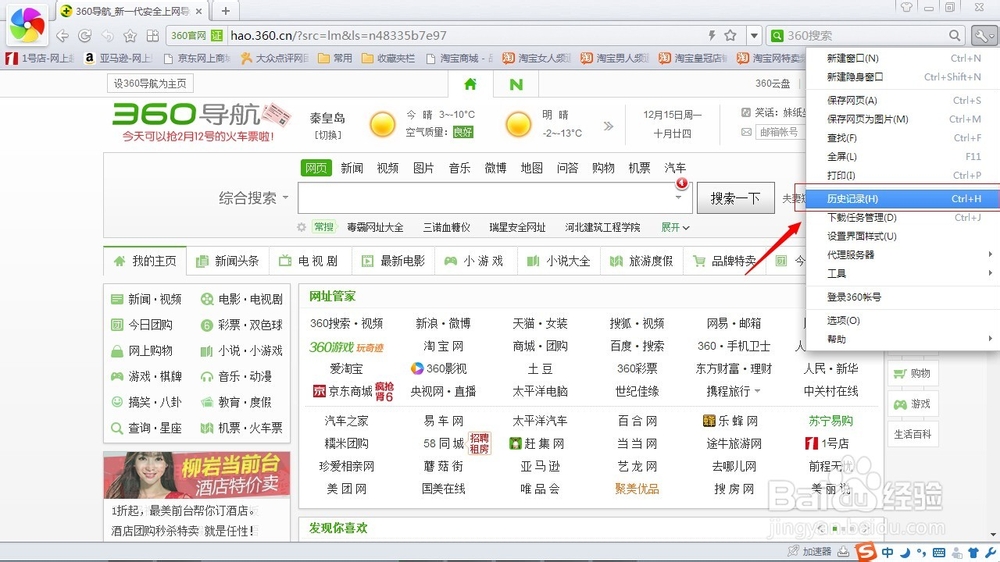The width and height of the screenshot is (1000, 562).
Task: Reload page with the refresh icon
Action: tap(85, 36)
